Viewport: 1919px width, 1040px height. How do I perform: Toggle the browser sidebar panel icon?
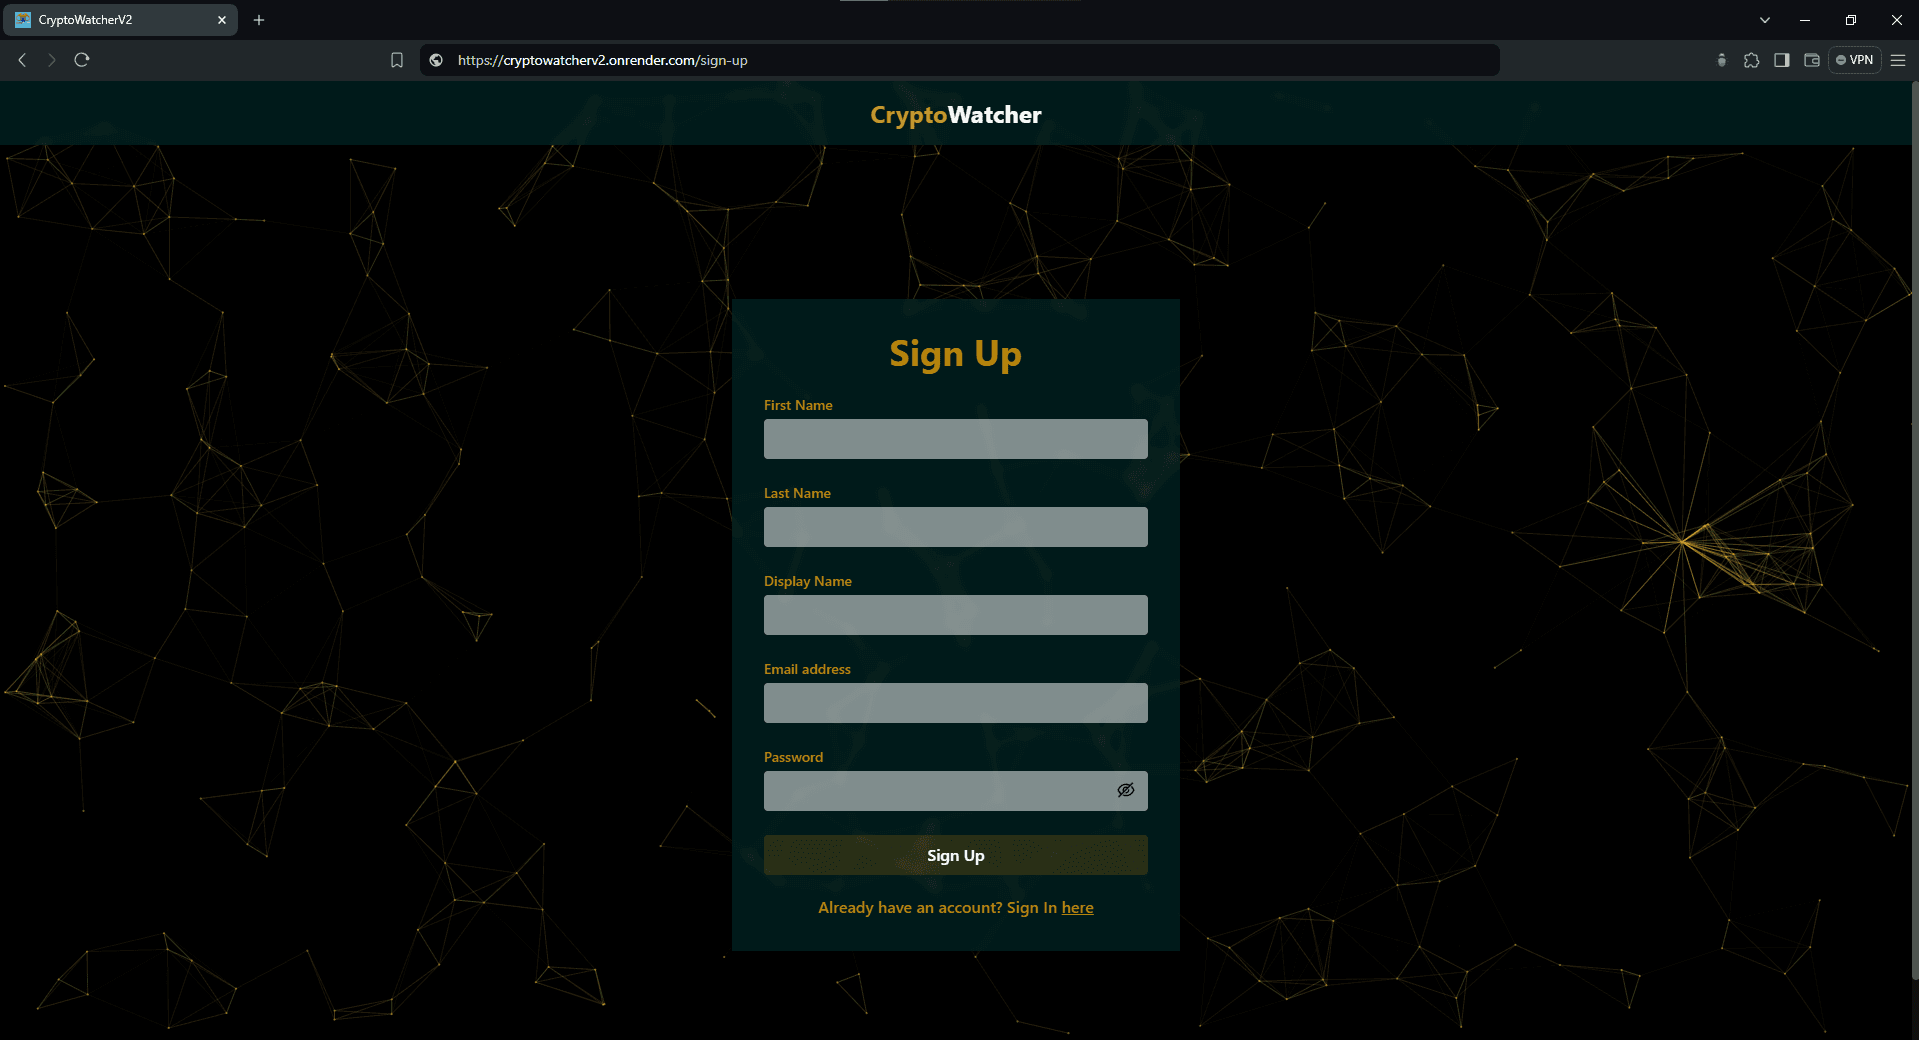(x=1781, y=60)
